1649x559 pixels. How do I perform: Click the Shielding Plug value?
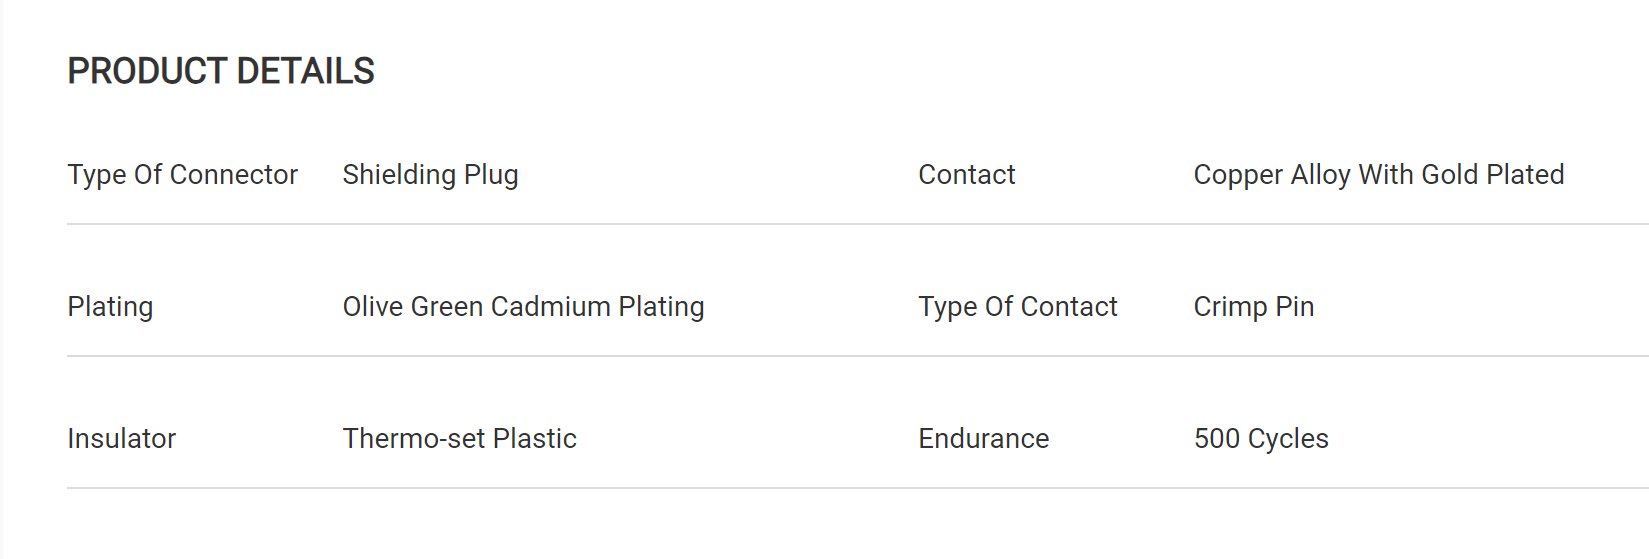pos(430,175)
